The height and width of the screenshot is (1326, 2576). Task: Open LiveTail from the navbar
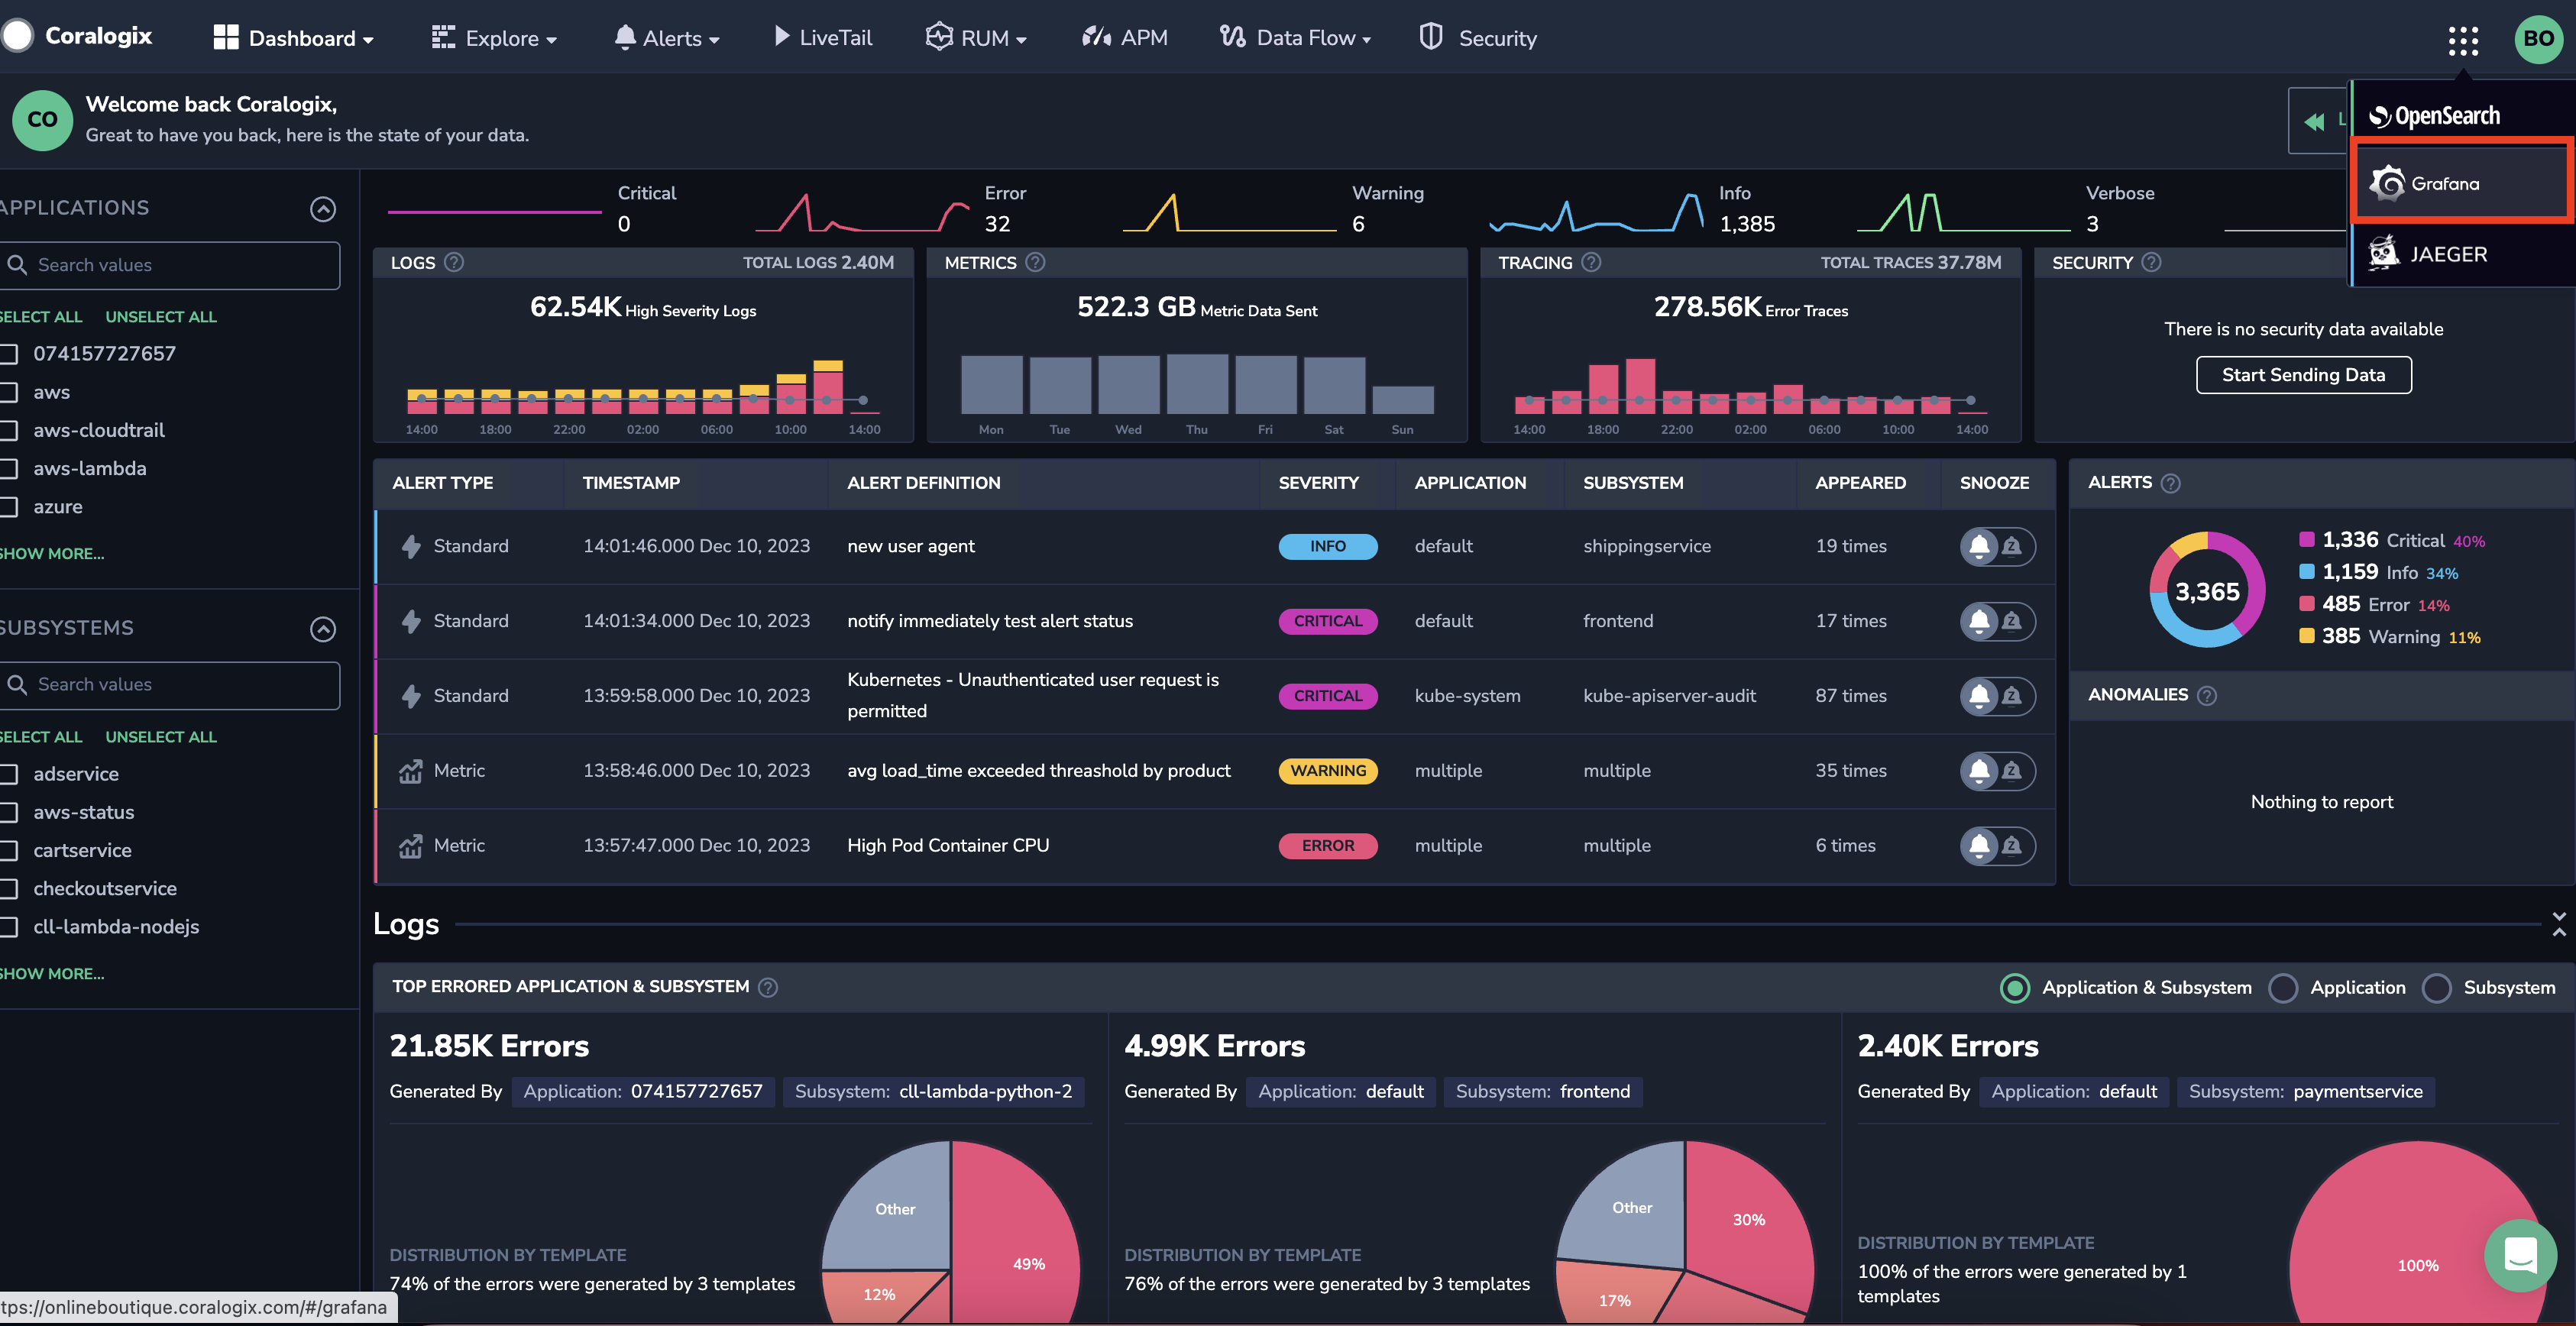pos(823,38)
